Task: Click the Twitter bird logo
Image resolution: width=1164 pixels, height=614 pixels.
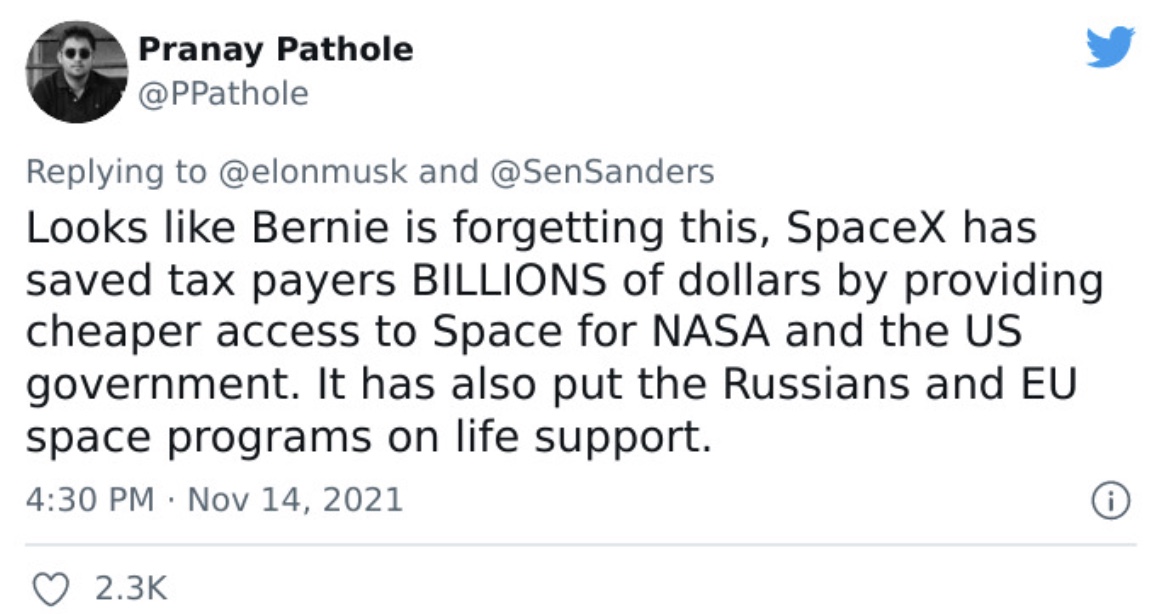Action: click(1111, 47)
